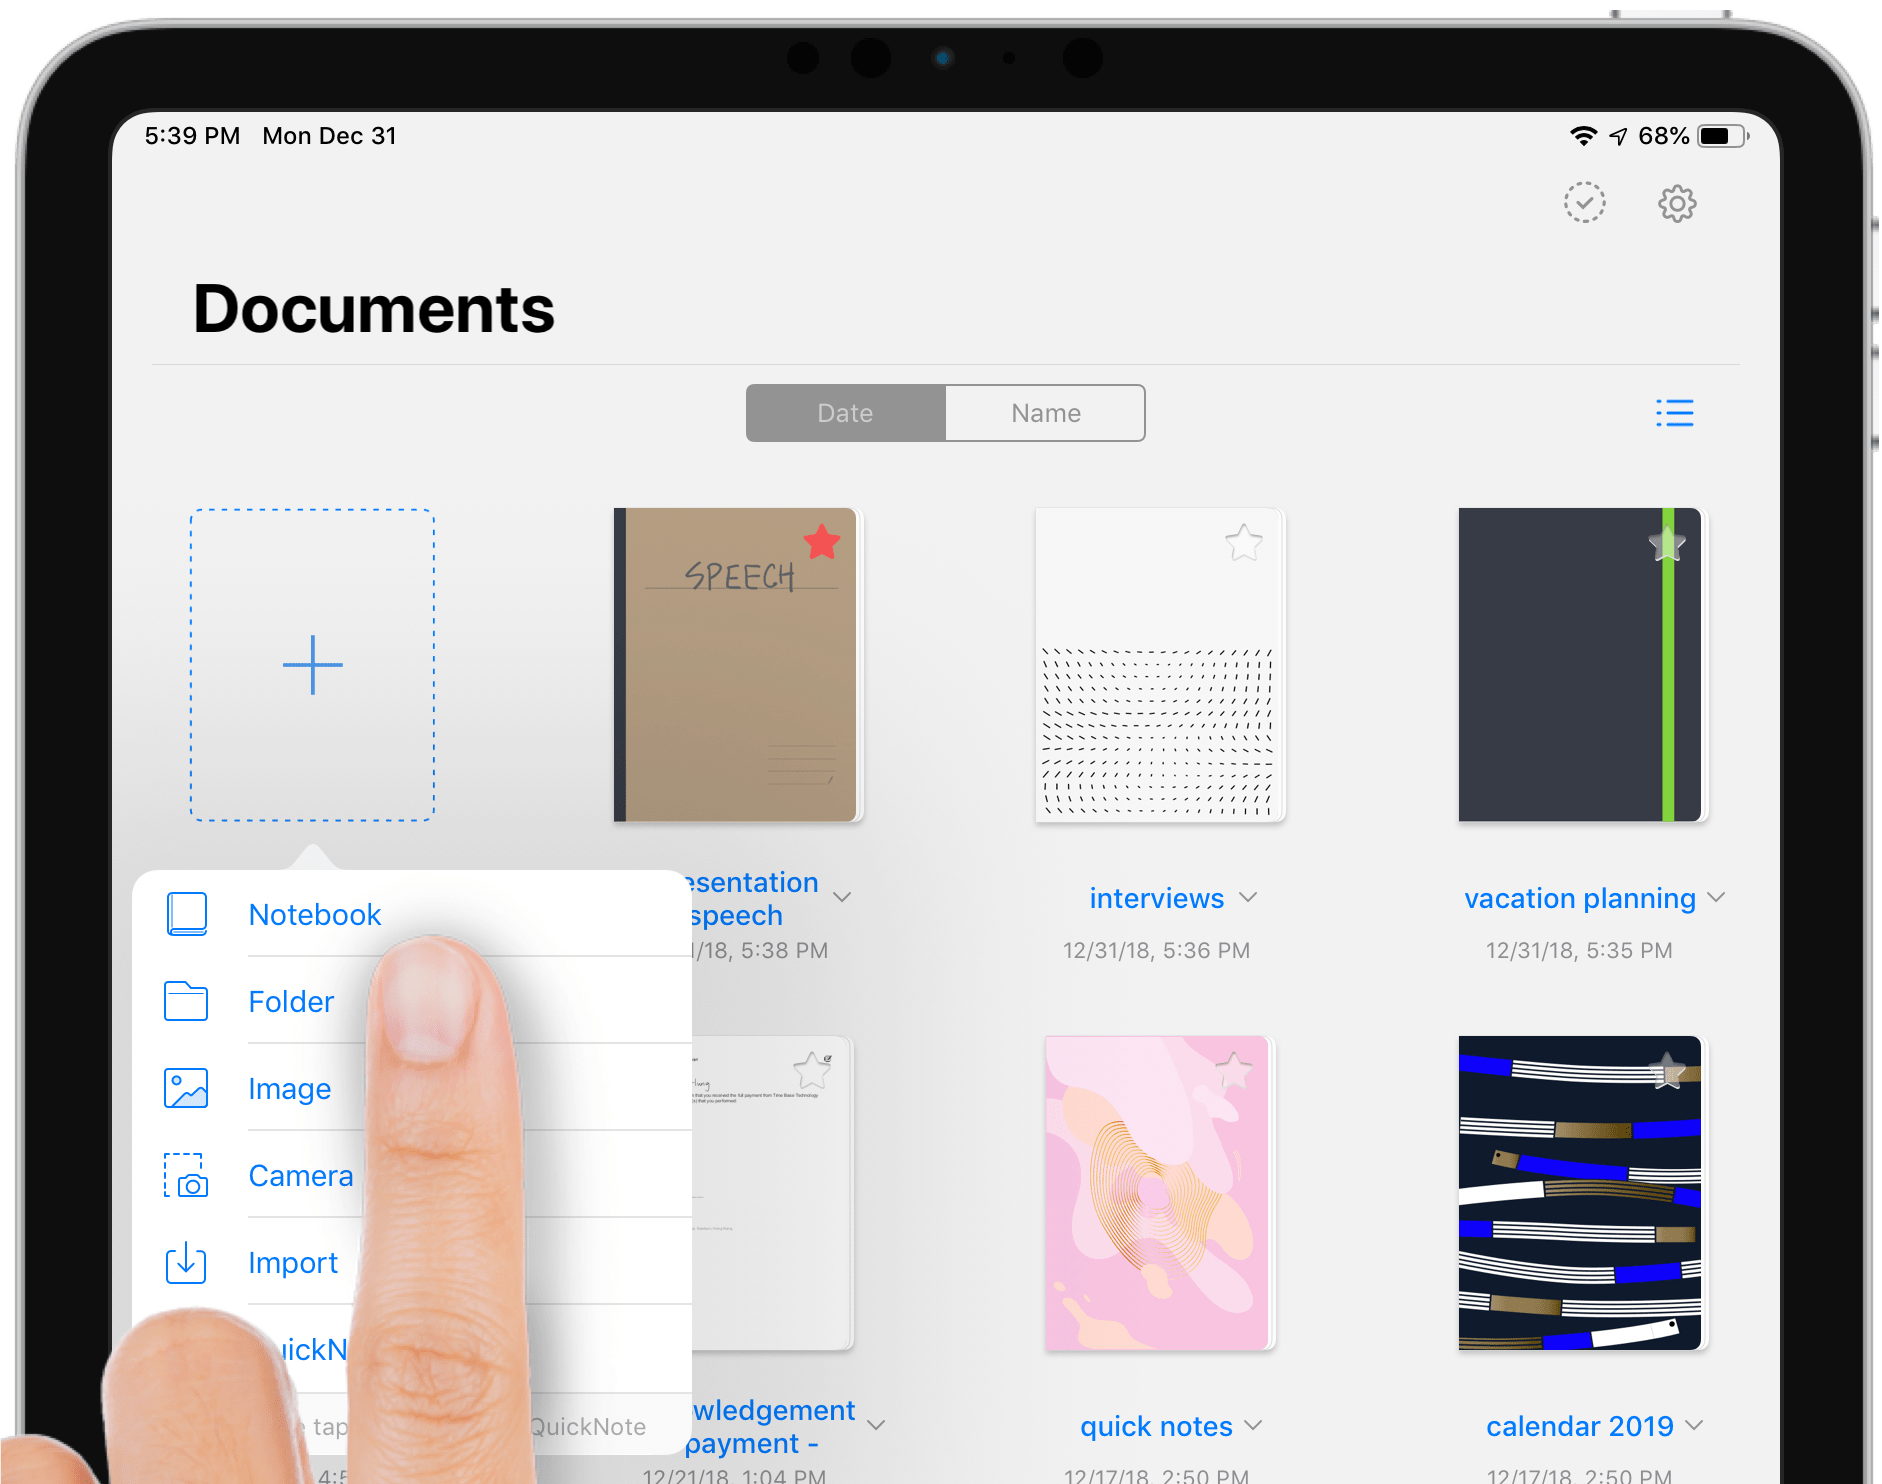
Task: Favorite the interviews notebook
Action: (x=1243, y=543)
